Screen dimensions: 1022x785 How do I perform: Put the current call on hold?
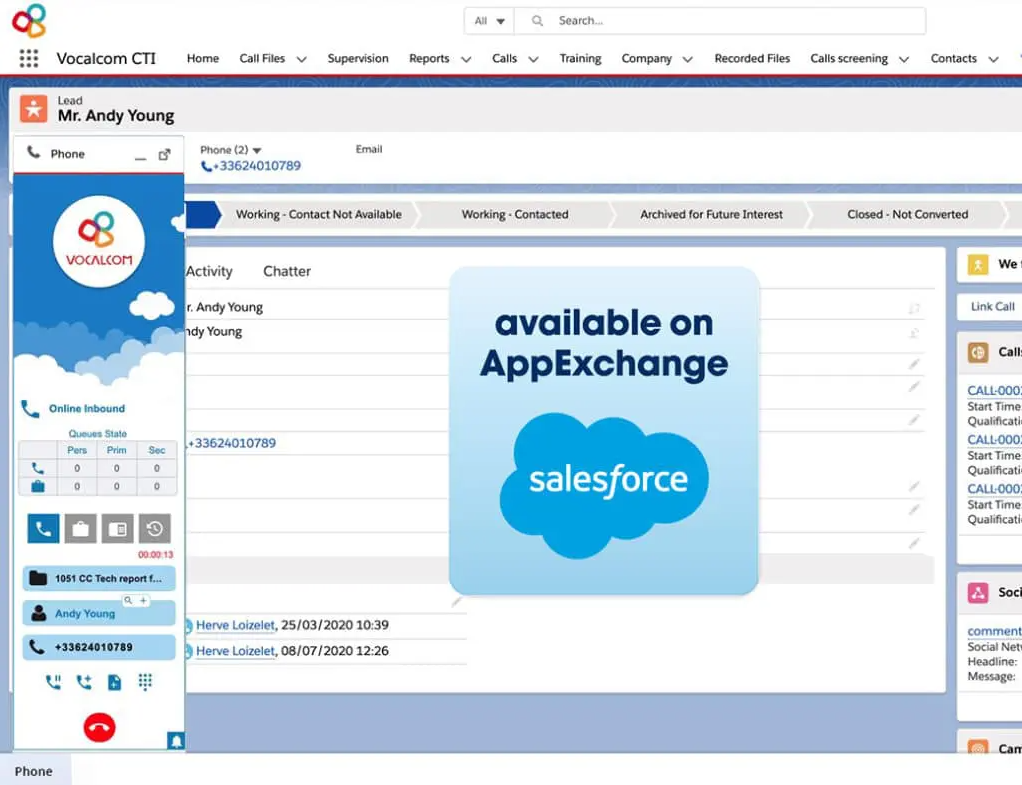[55, 681]
